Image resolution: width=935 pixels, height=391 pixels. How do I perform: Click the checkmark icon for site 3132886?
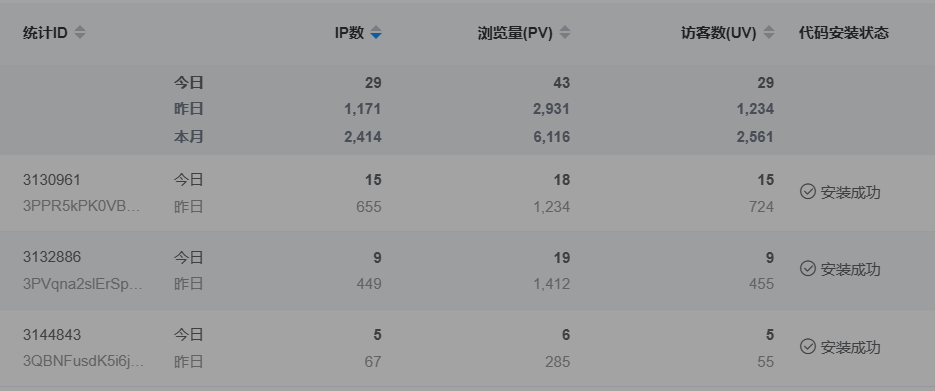pyautogui.click(x=807, y=269)
